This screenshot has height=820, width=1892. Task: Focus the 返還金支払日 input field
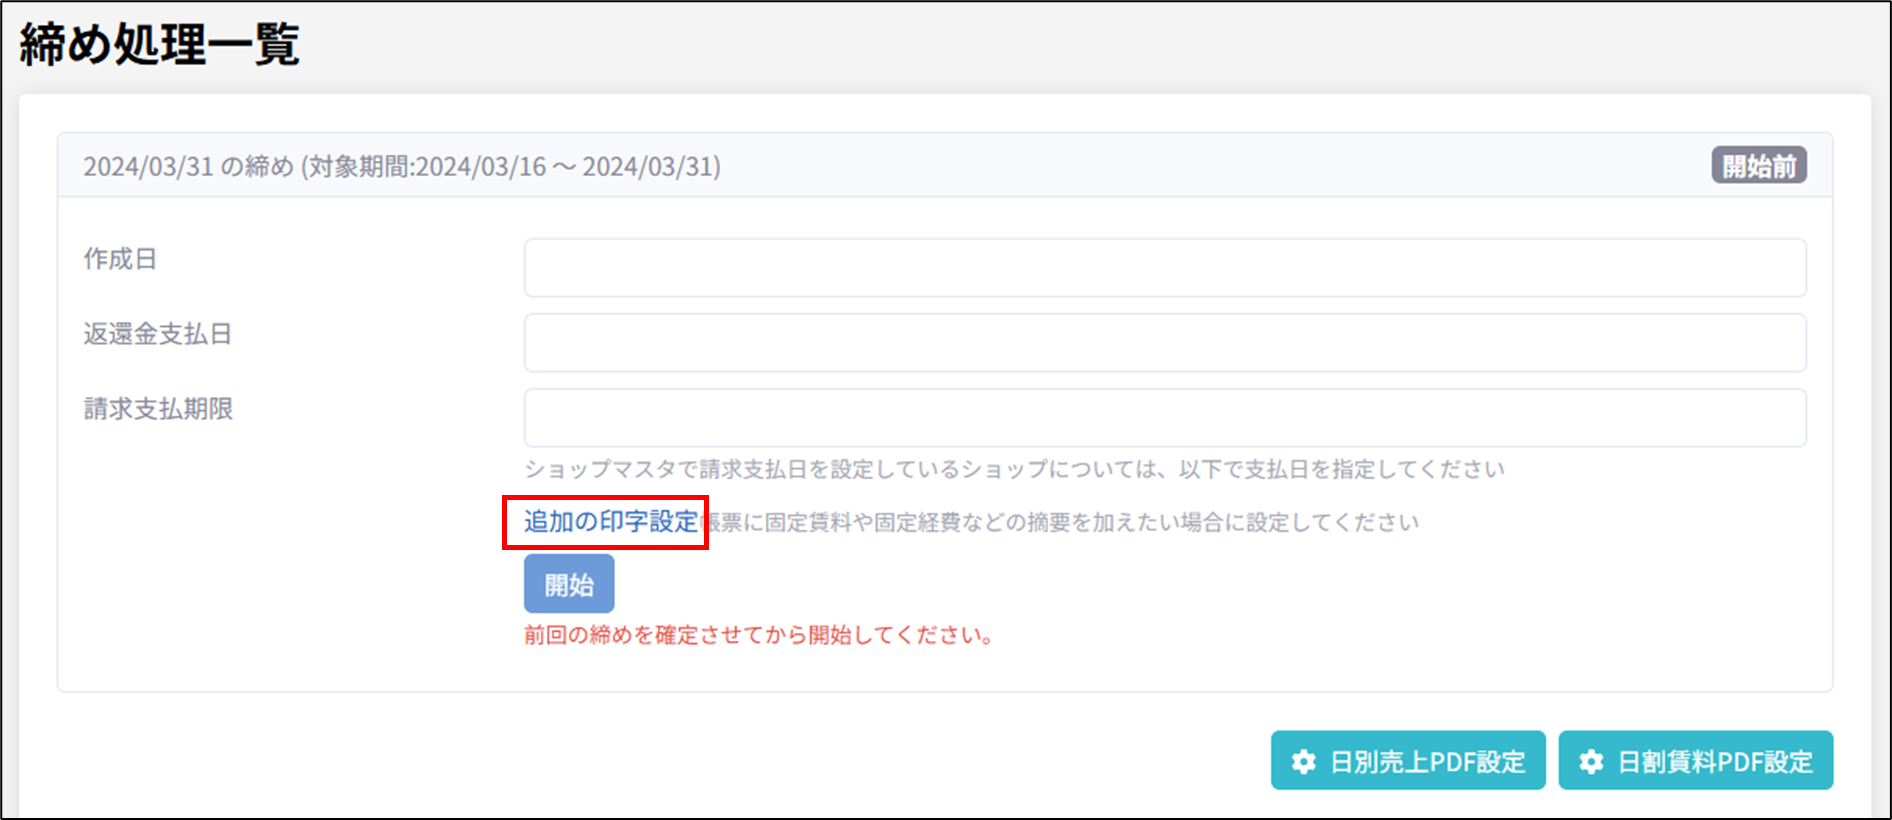point(1164,343)
